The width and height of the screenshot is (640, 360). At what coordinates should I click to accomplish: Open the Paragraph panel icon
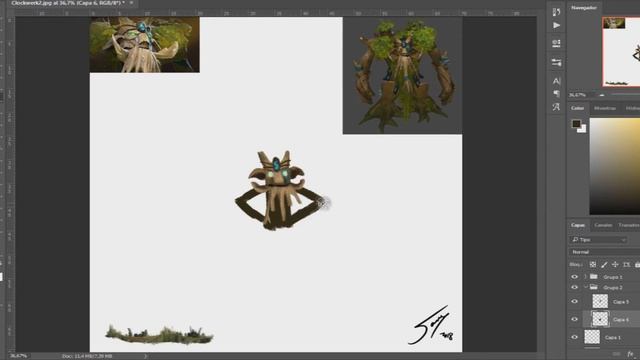coord(556,93)
